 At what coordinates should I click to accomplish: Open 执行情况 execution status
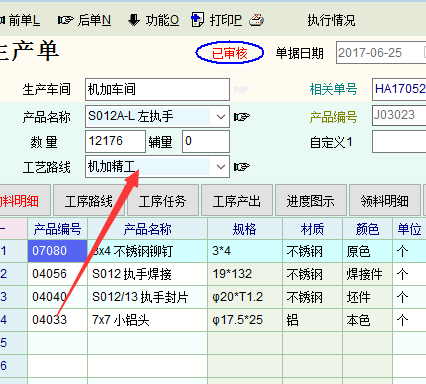[x=331, y=20]
